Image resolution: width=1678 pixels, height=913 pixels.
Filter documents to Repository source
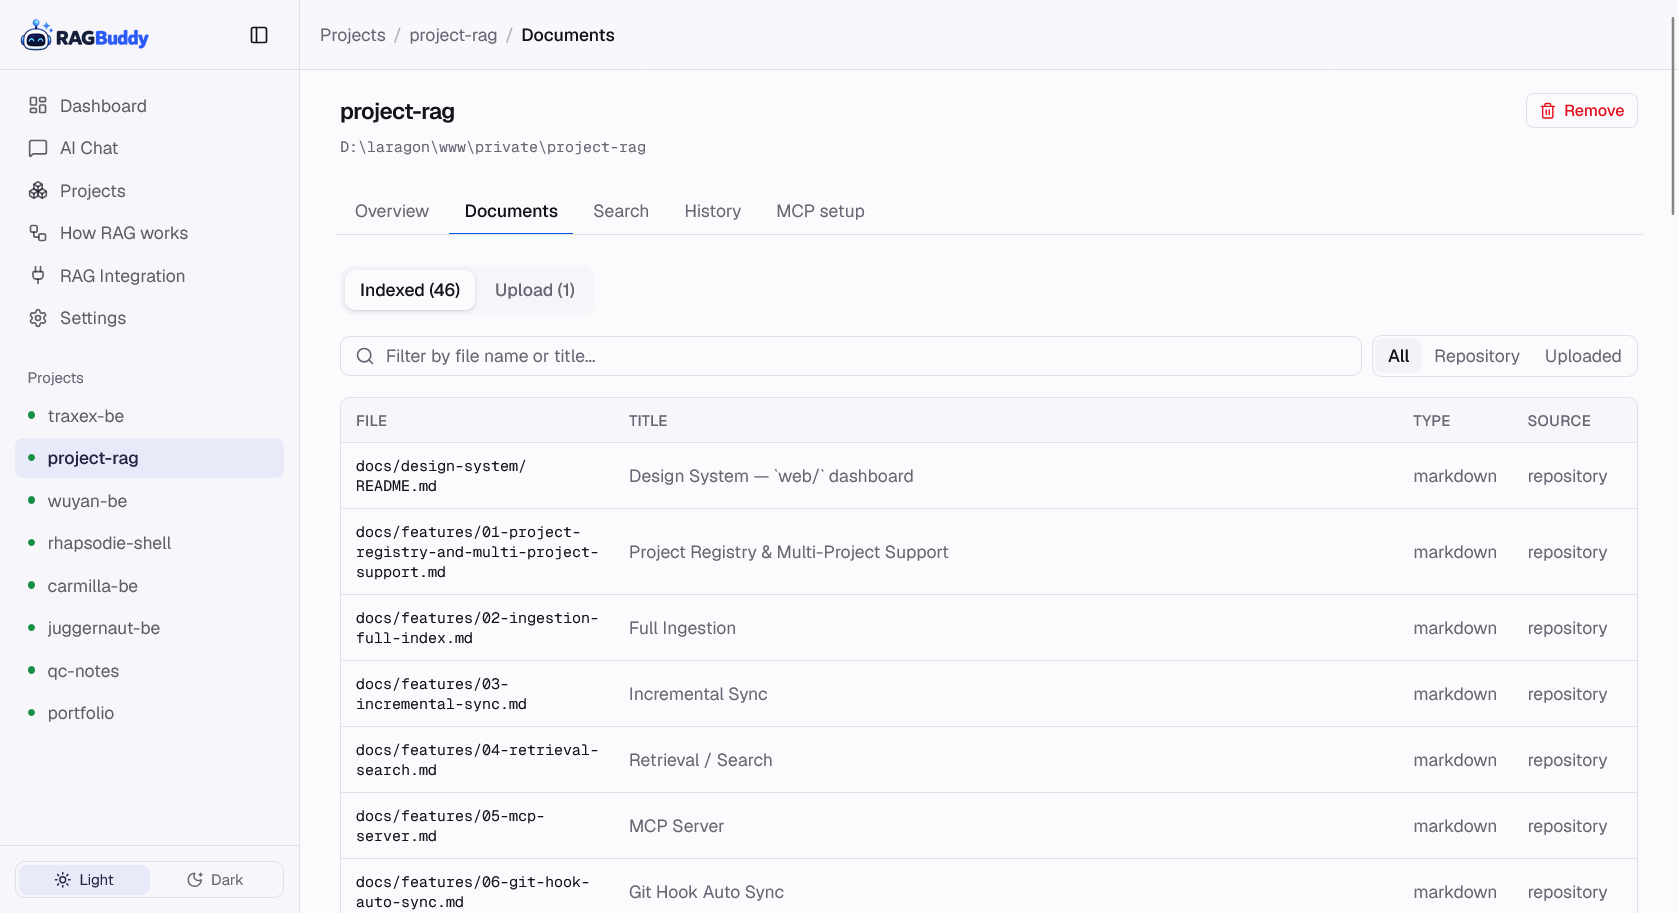coord(1476,356)
